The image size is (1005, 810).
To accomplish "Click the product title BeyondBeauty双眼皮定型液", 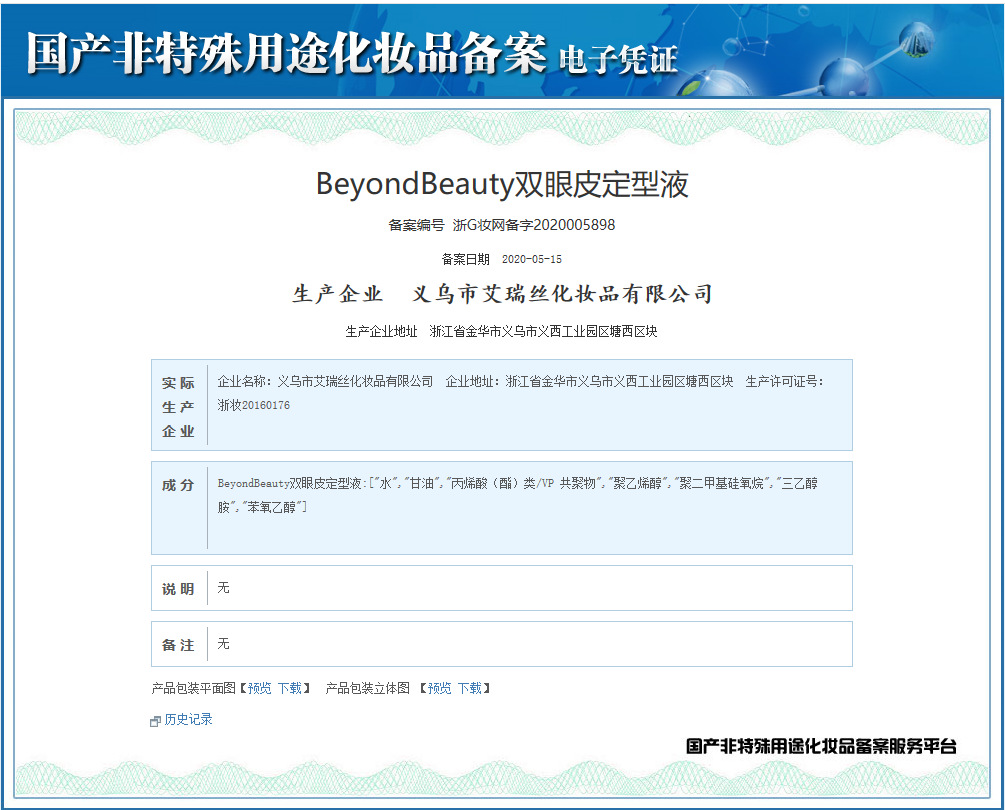I will click(x=502, y=185).
